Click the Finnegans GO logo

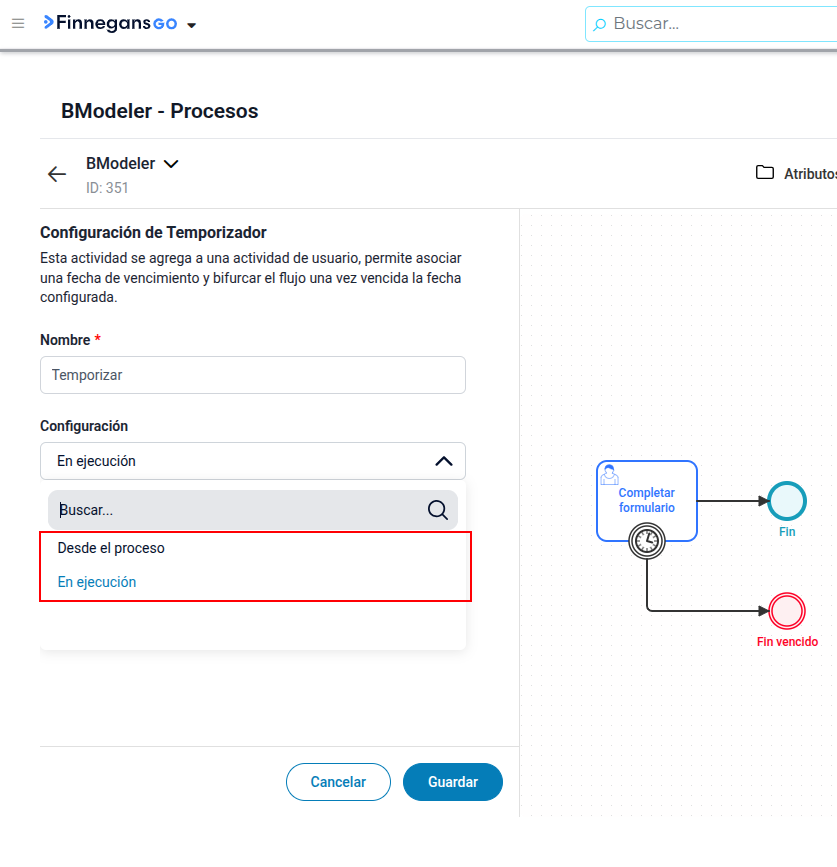(x=111, y=23)
